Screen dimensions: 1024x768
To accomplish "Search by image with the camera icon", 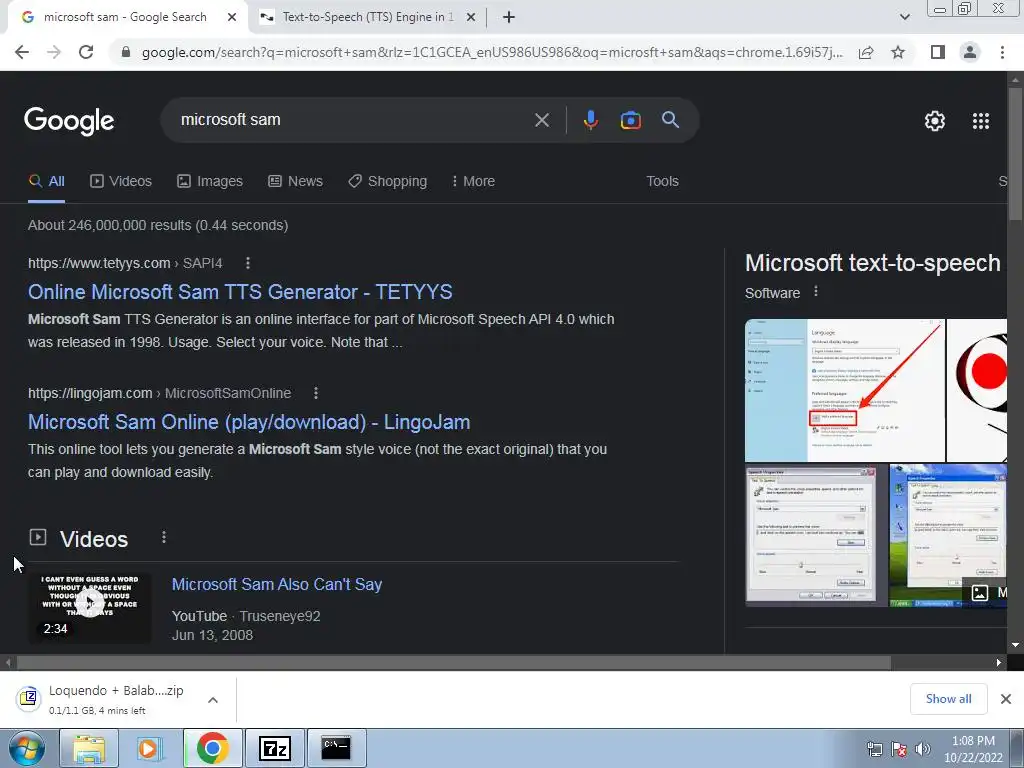I will 630,120.
